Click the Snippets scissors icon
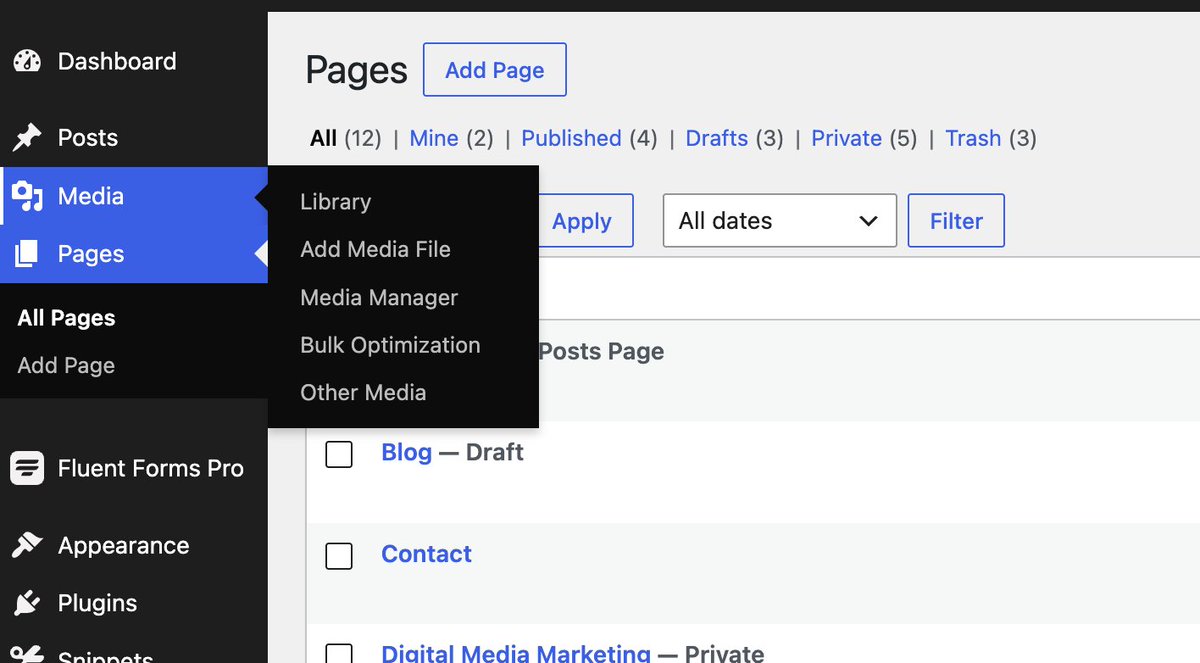 pos(27,655)
